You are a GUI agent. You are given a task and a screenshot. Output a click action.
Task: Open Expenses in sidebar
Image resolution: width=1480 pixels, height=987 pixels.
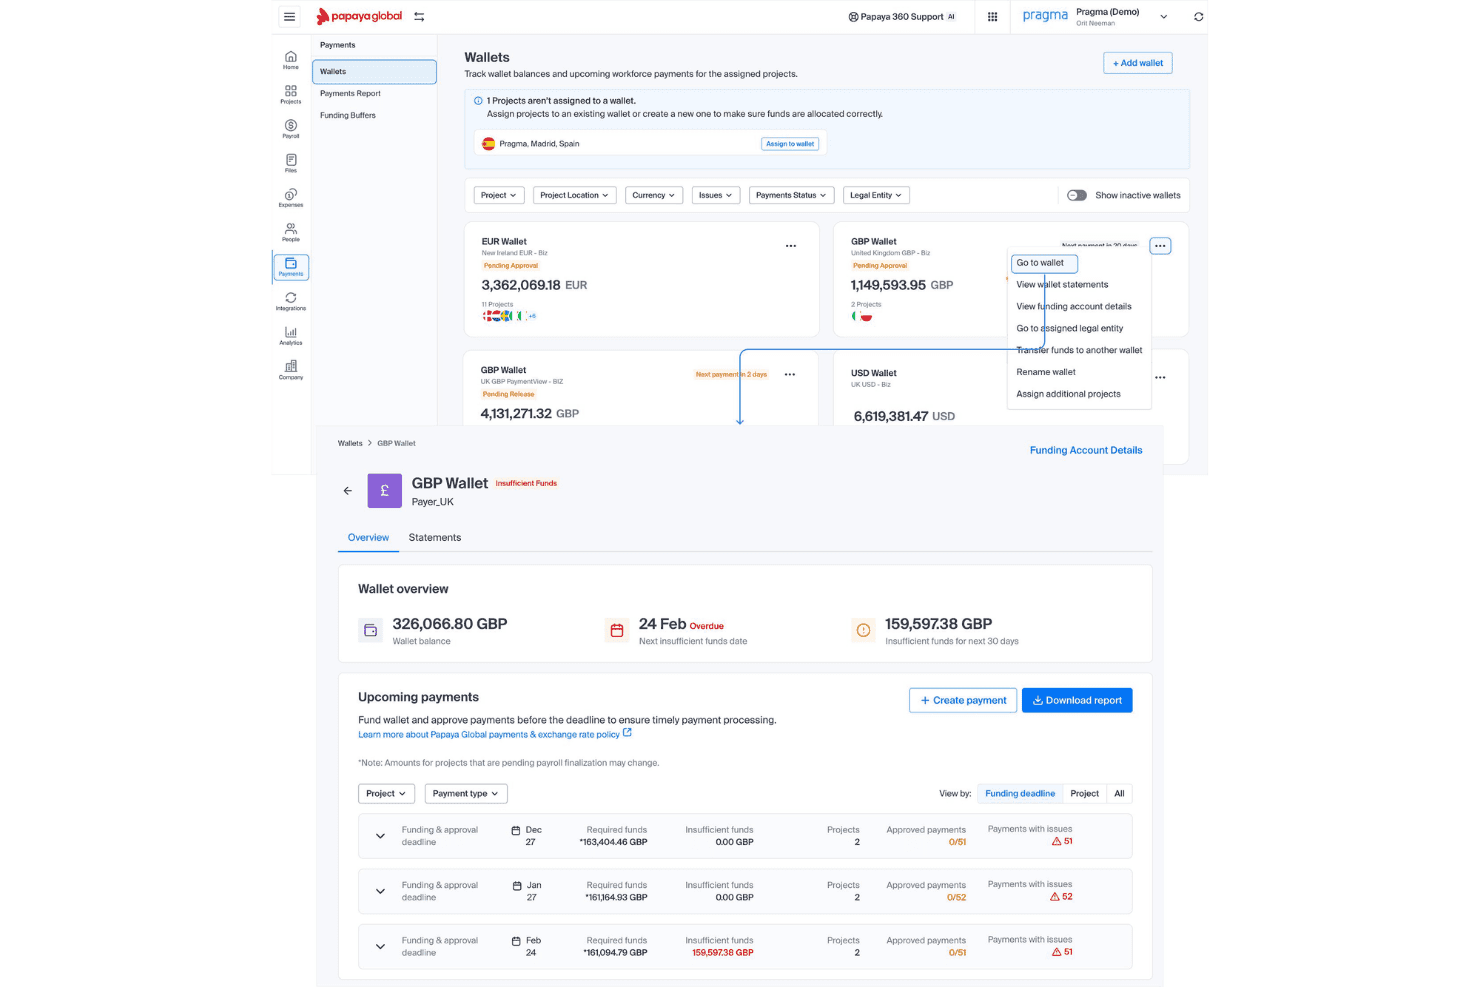point(290,198)
